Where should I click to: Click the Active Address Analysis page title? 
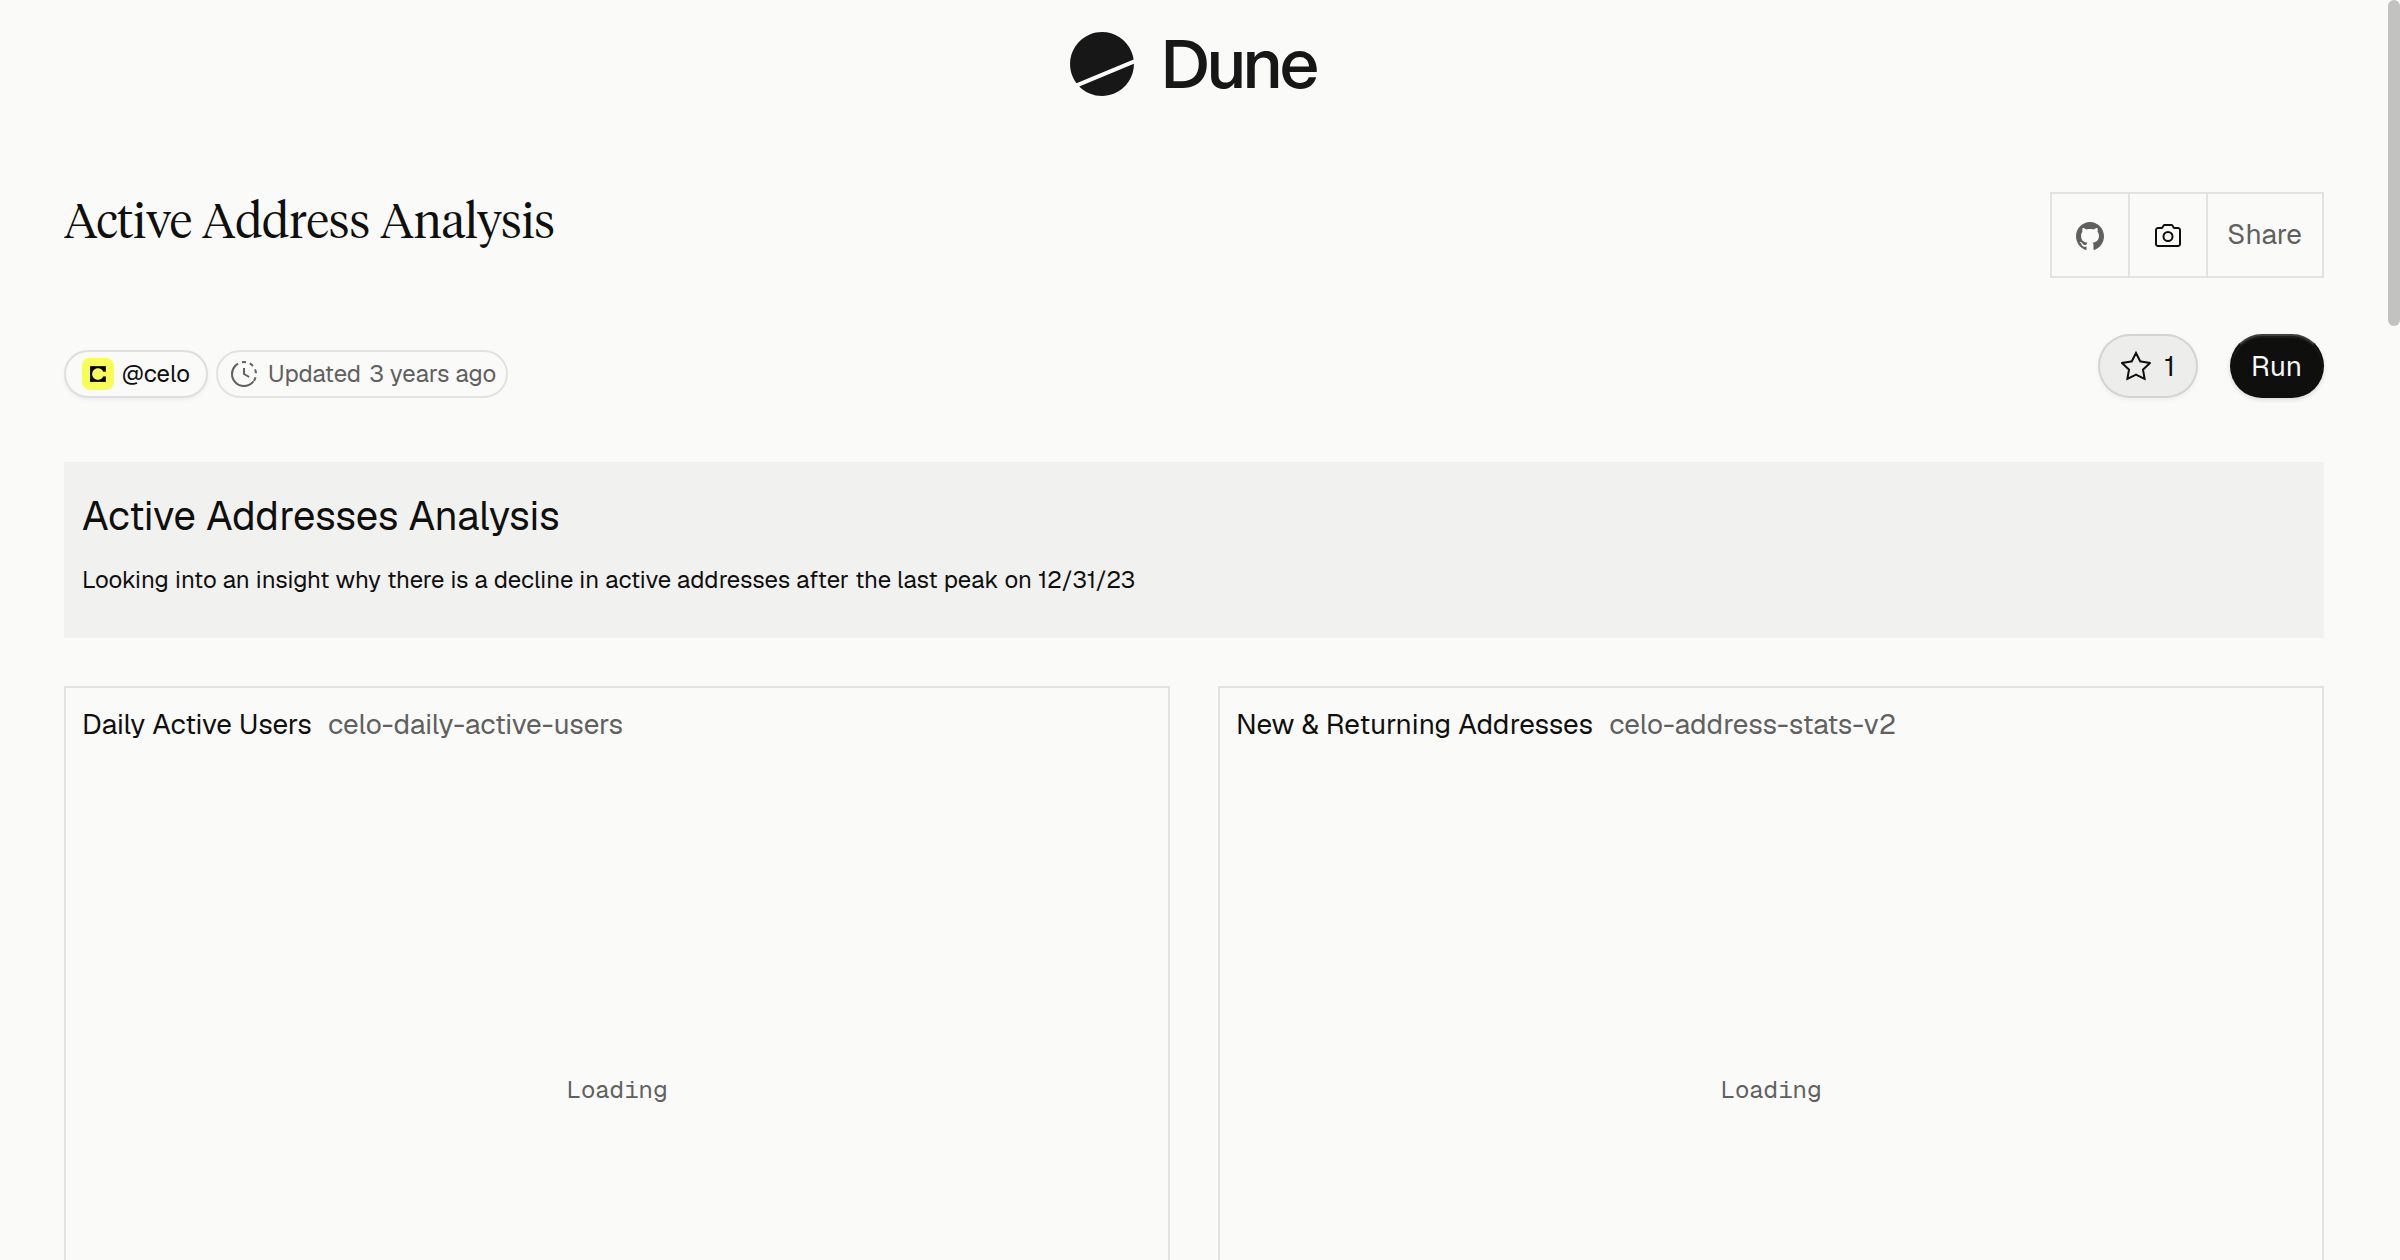pos(309,221)
